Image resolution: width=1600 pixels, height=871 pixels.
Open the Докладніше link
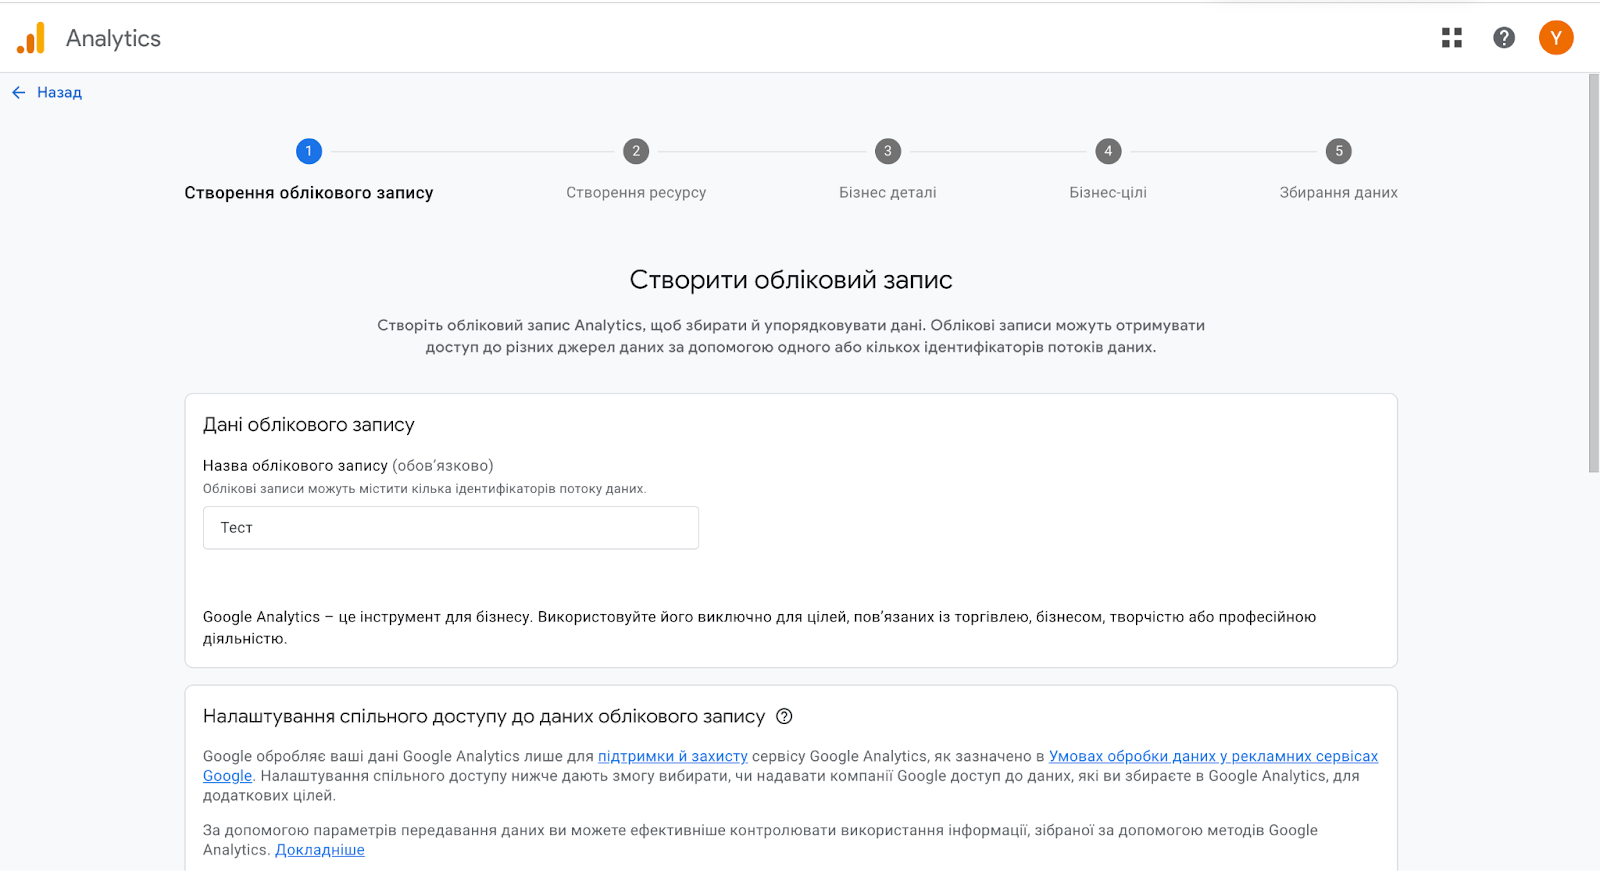[x=320, y=850]
